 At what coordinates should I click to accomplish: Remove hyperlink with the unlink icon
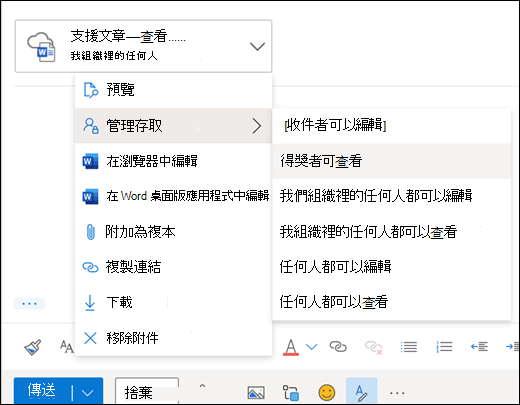pyautogui.click(x=373, y=347)
